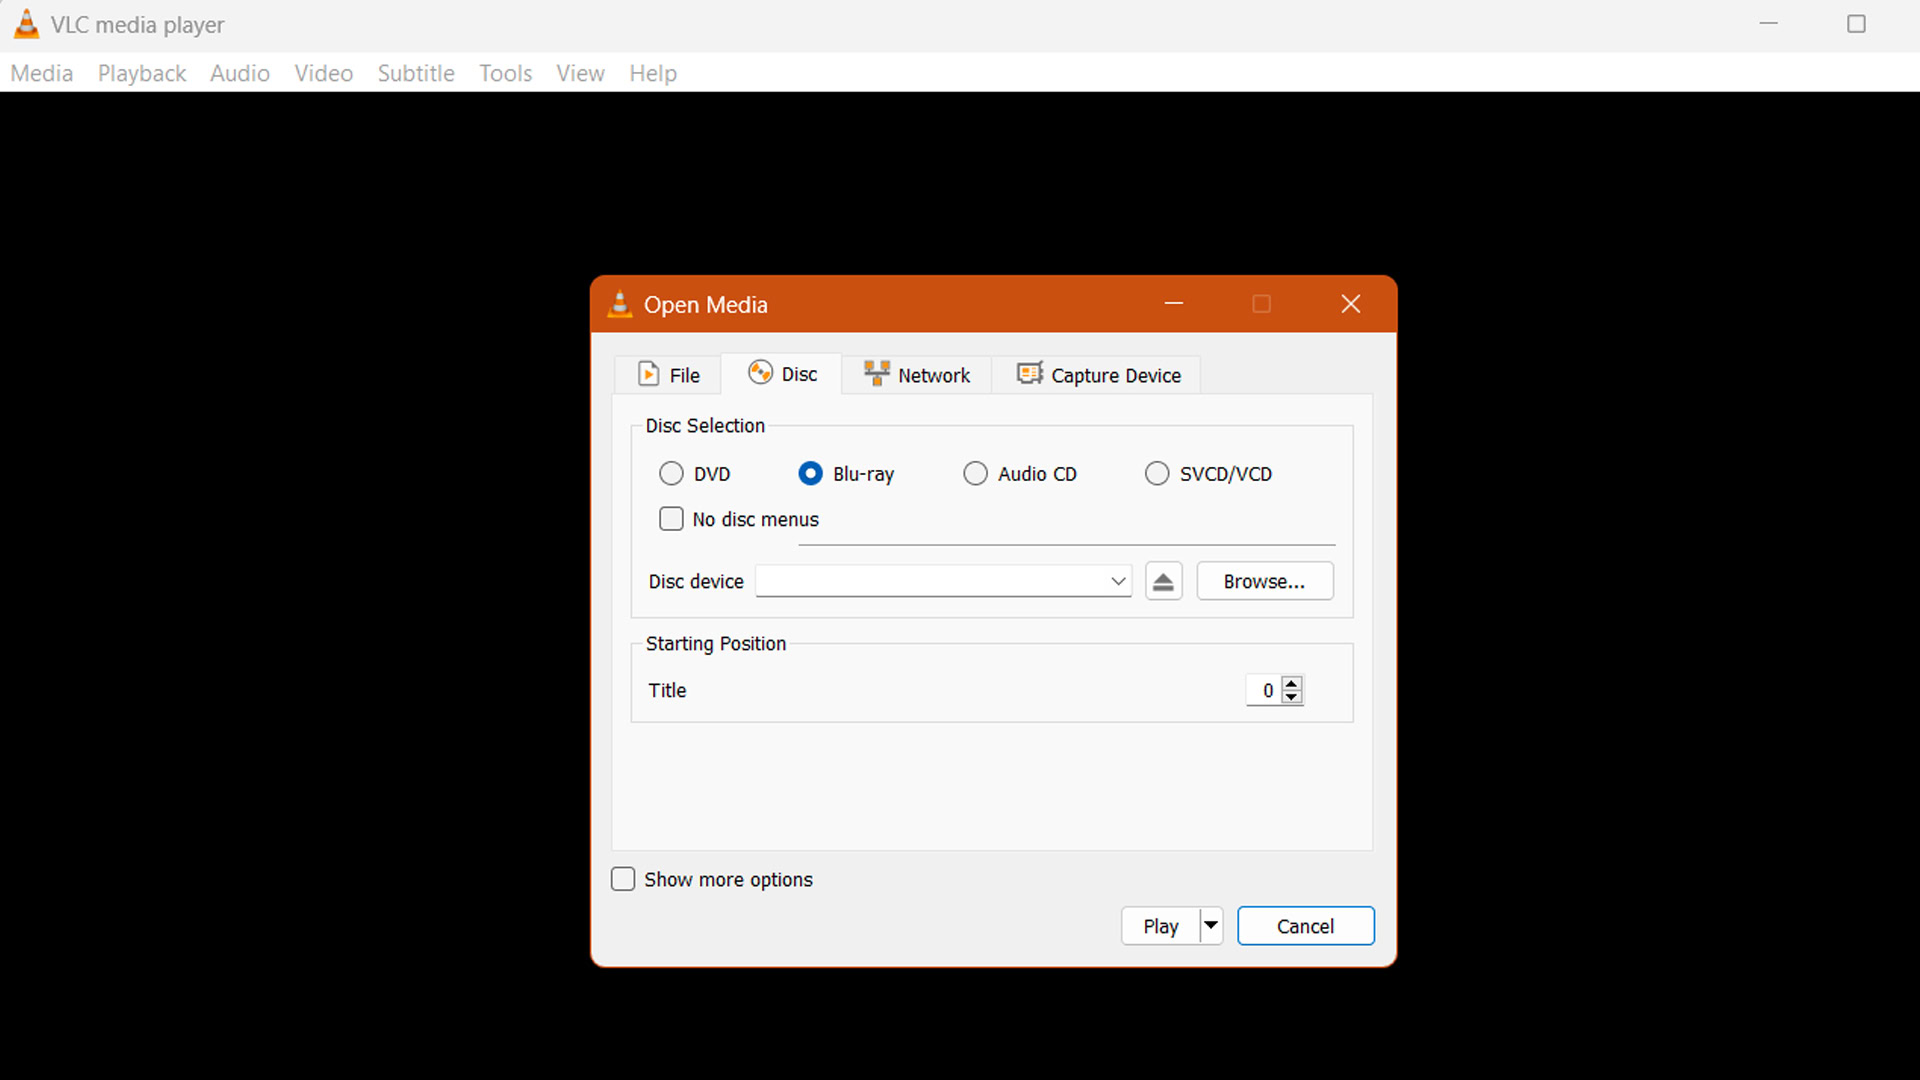Click the Cancel button to dismiss

pos(1305,926)
